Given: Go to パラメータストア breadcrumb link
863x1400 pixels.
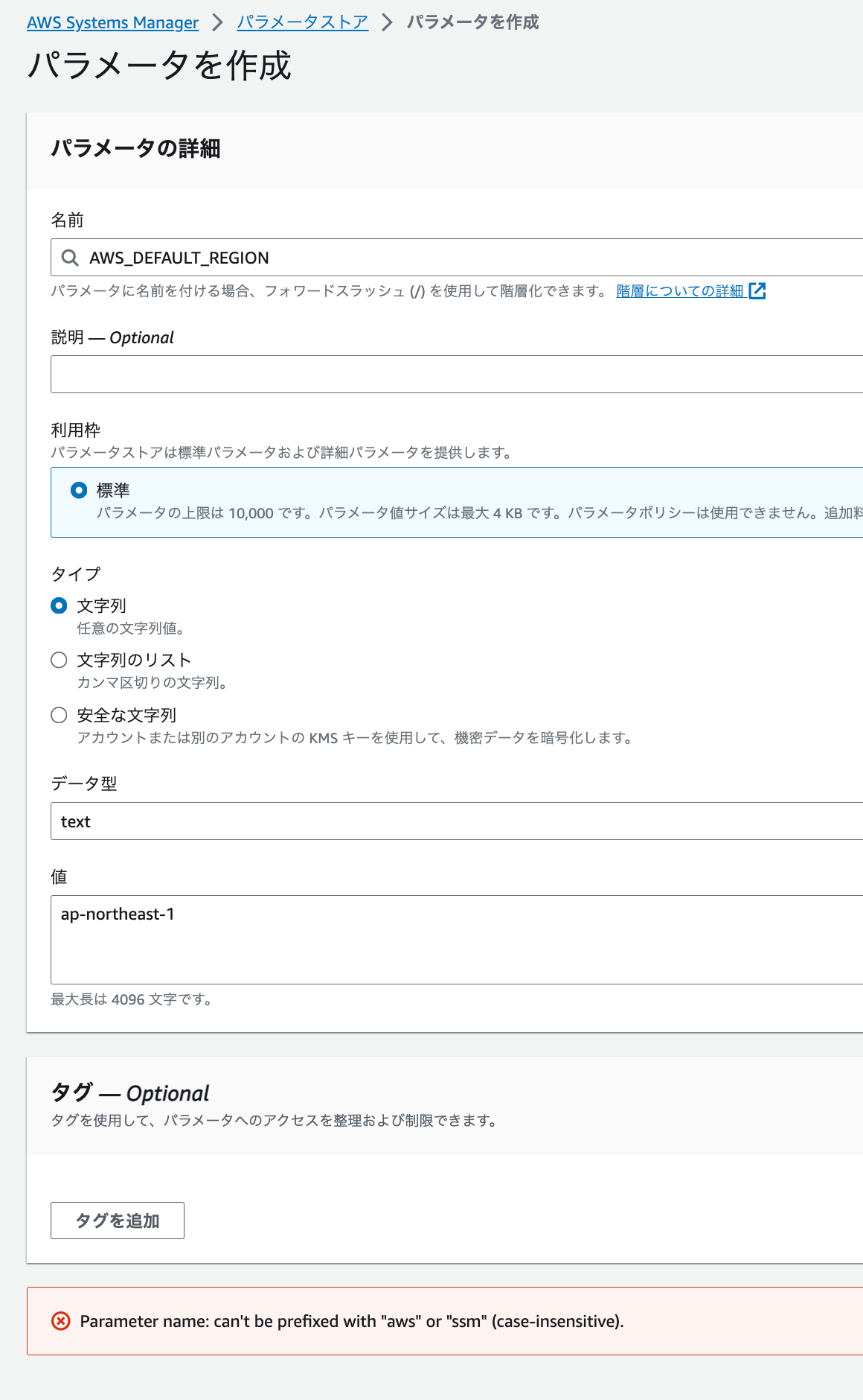Looking at the screenshot, I should tap(302, 22).
